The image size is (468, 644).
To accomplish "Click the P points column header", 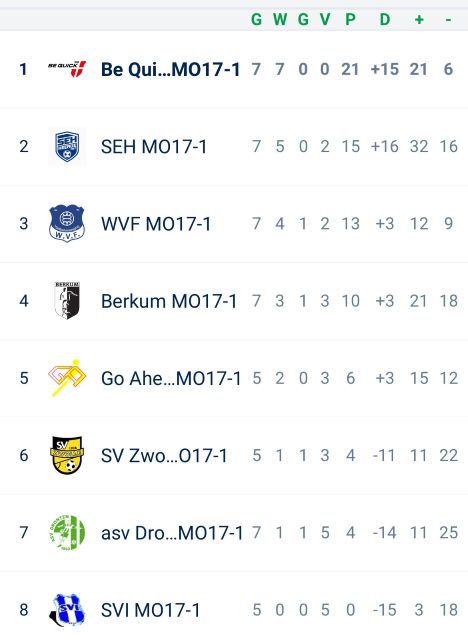I will 350,19.
